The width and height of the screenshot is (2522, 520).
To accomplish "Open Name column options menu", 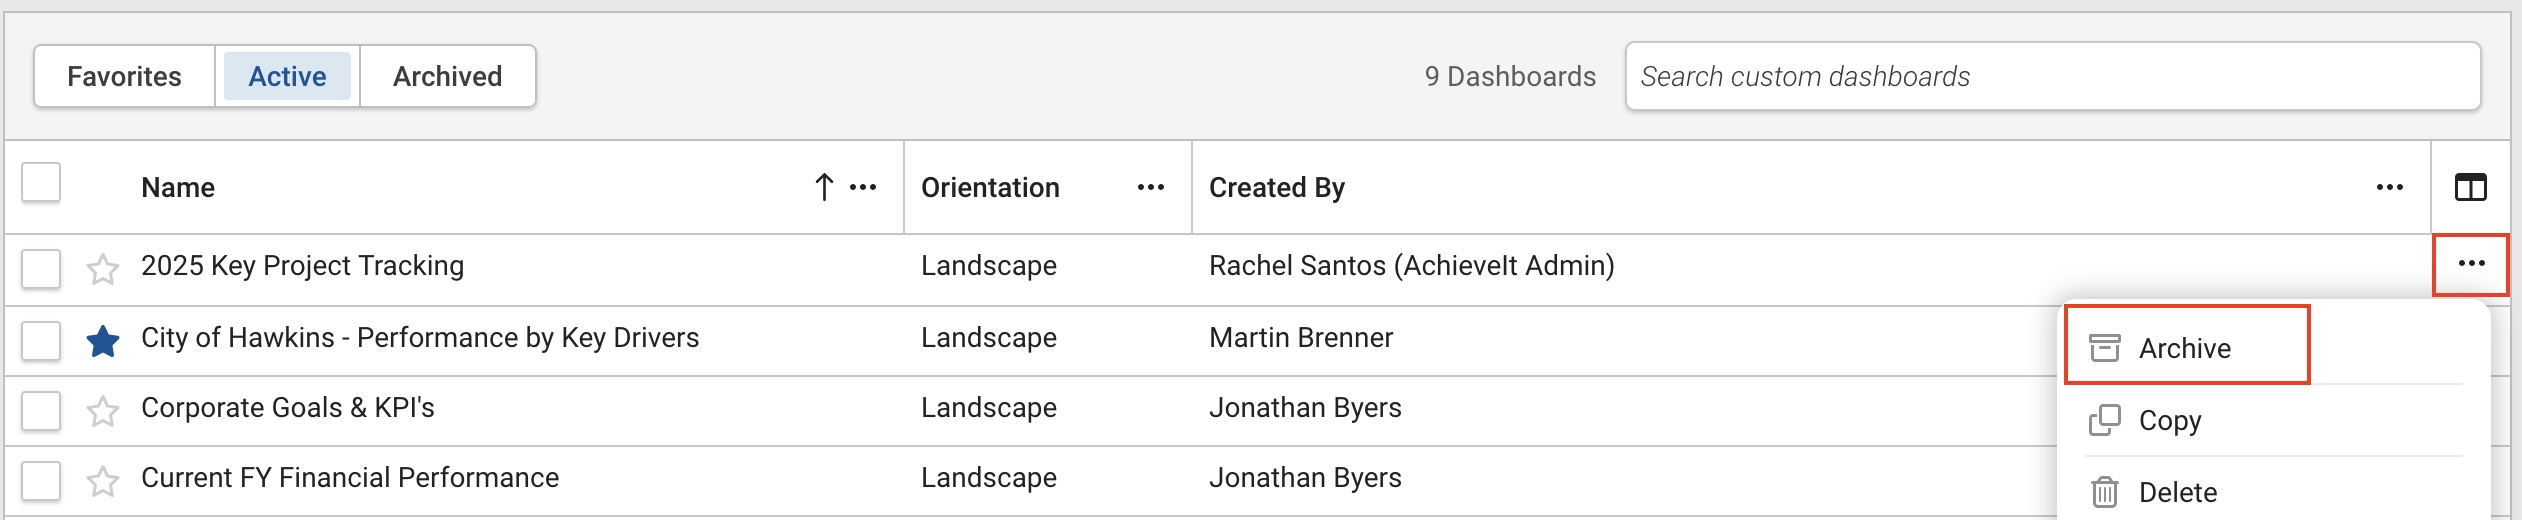I will point(863,187).
